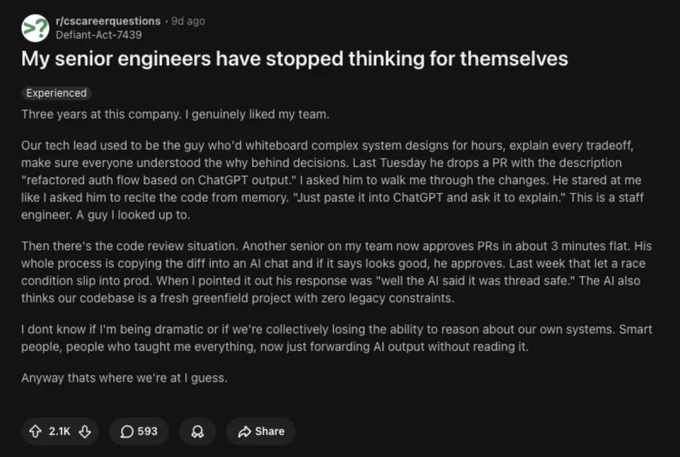The image size is (680, 457).
Task: View the Defiant-Act-7439 user profile
Action: pos(98,35)
